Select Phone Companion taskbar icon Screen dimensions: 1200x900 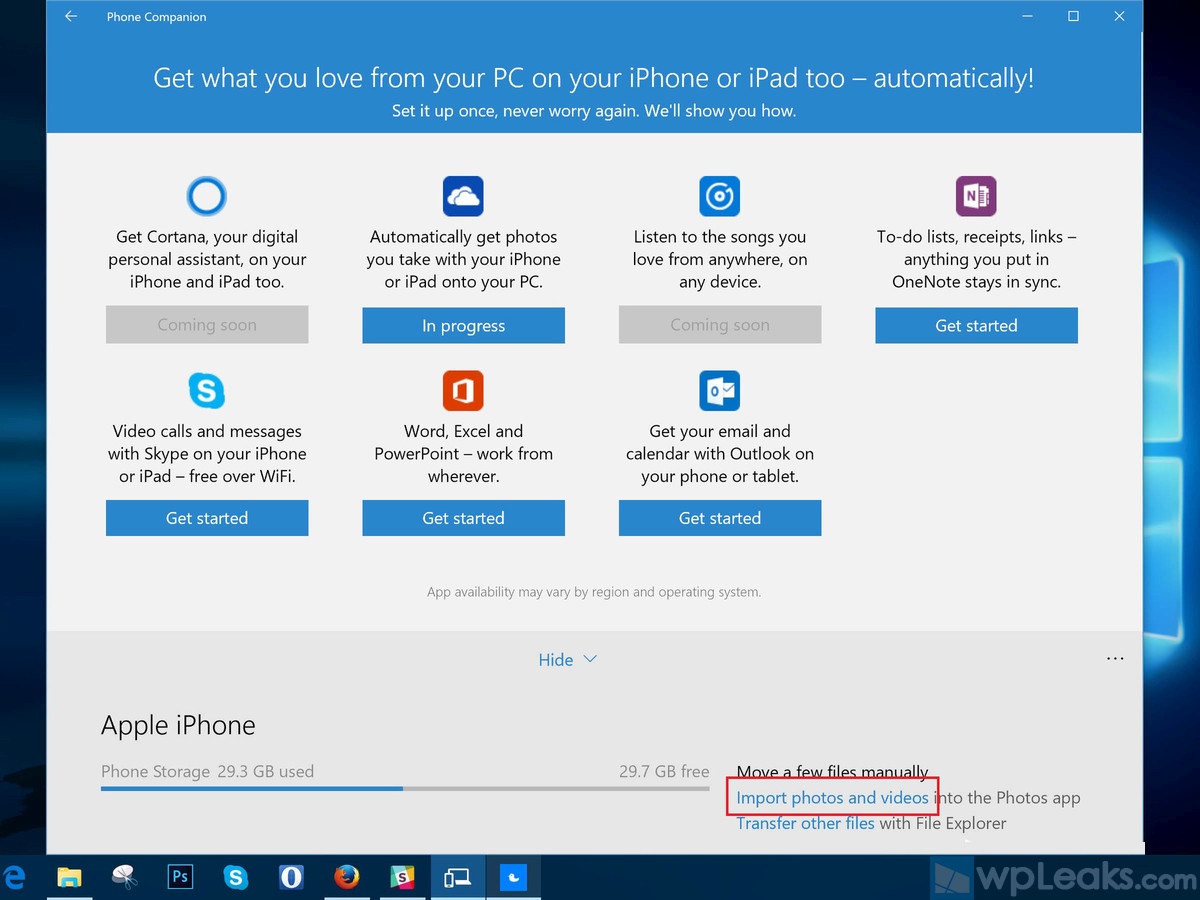pyautogui.click(x=458, y=877)
